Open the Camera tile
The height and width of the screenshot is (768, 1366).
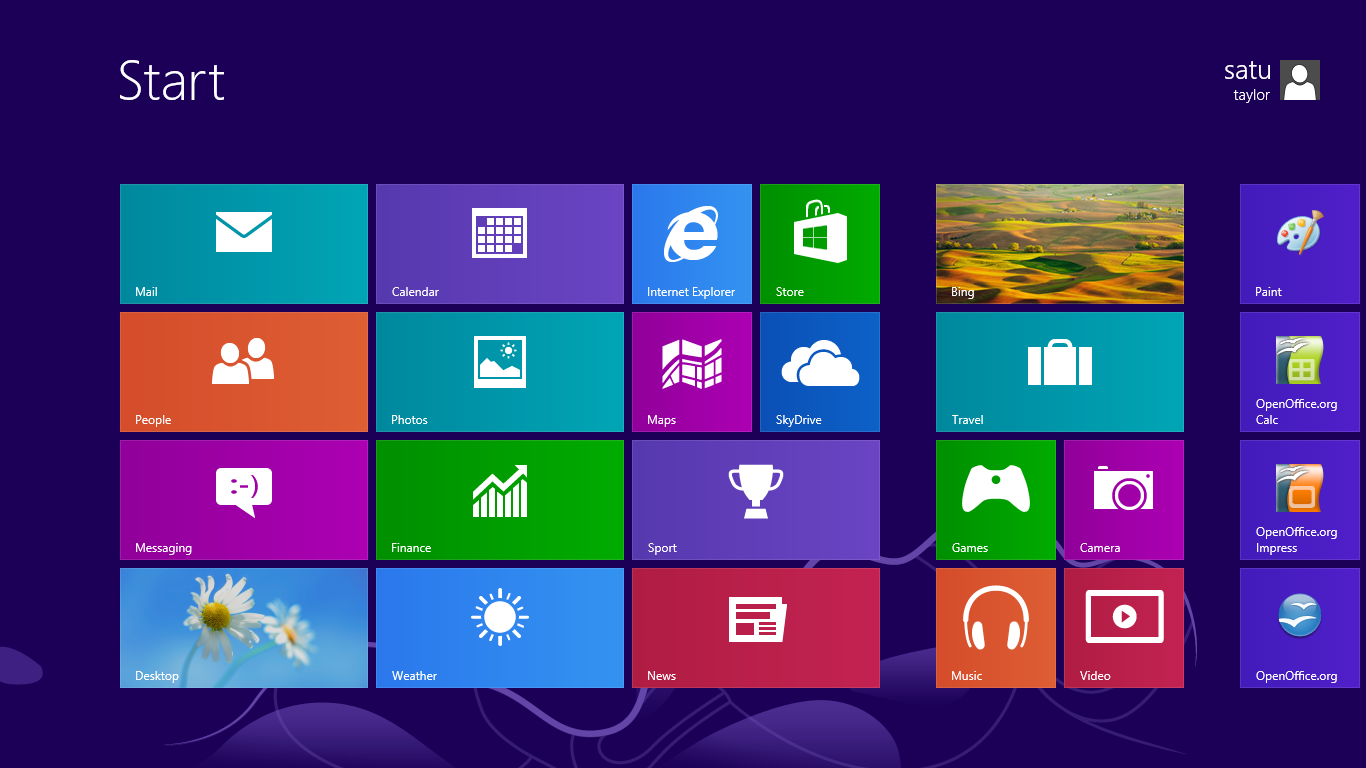pyautogui.click(x=1124, y=500)
